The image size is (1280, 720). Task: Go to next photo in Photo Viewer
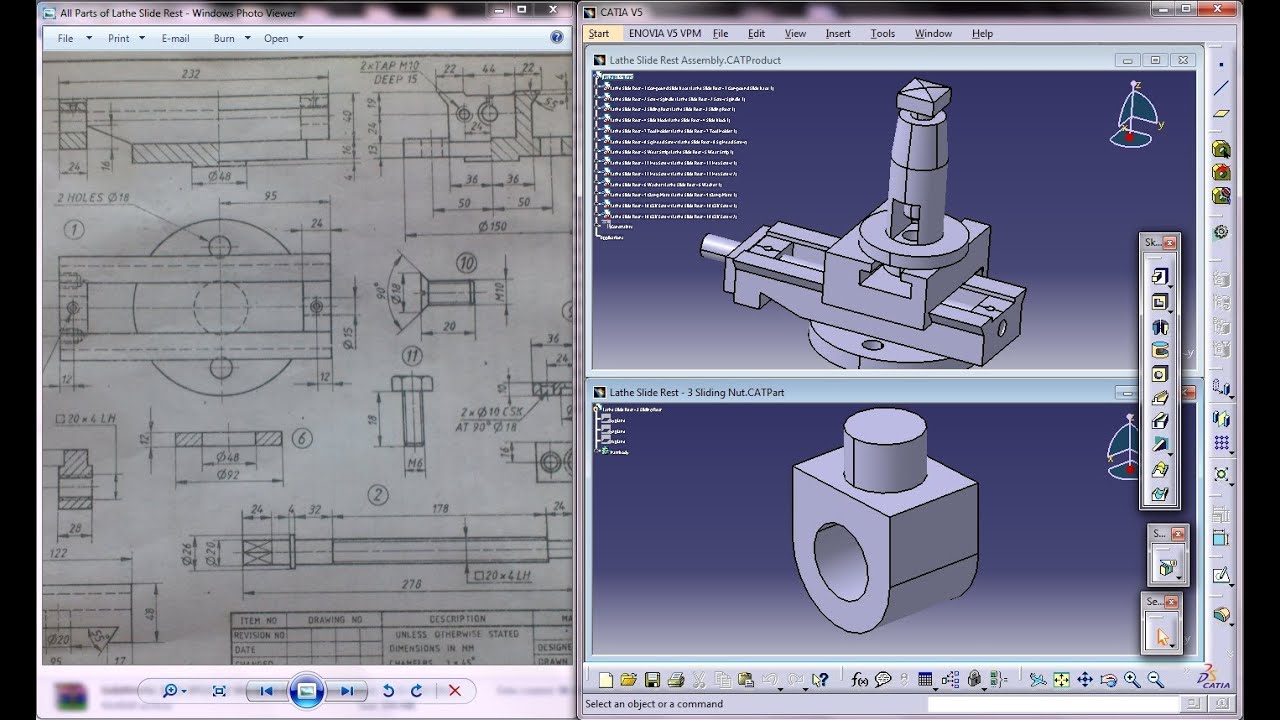click(346, 690)
